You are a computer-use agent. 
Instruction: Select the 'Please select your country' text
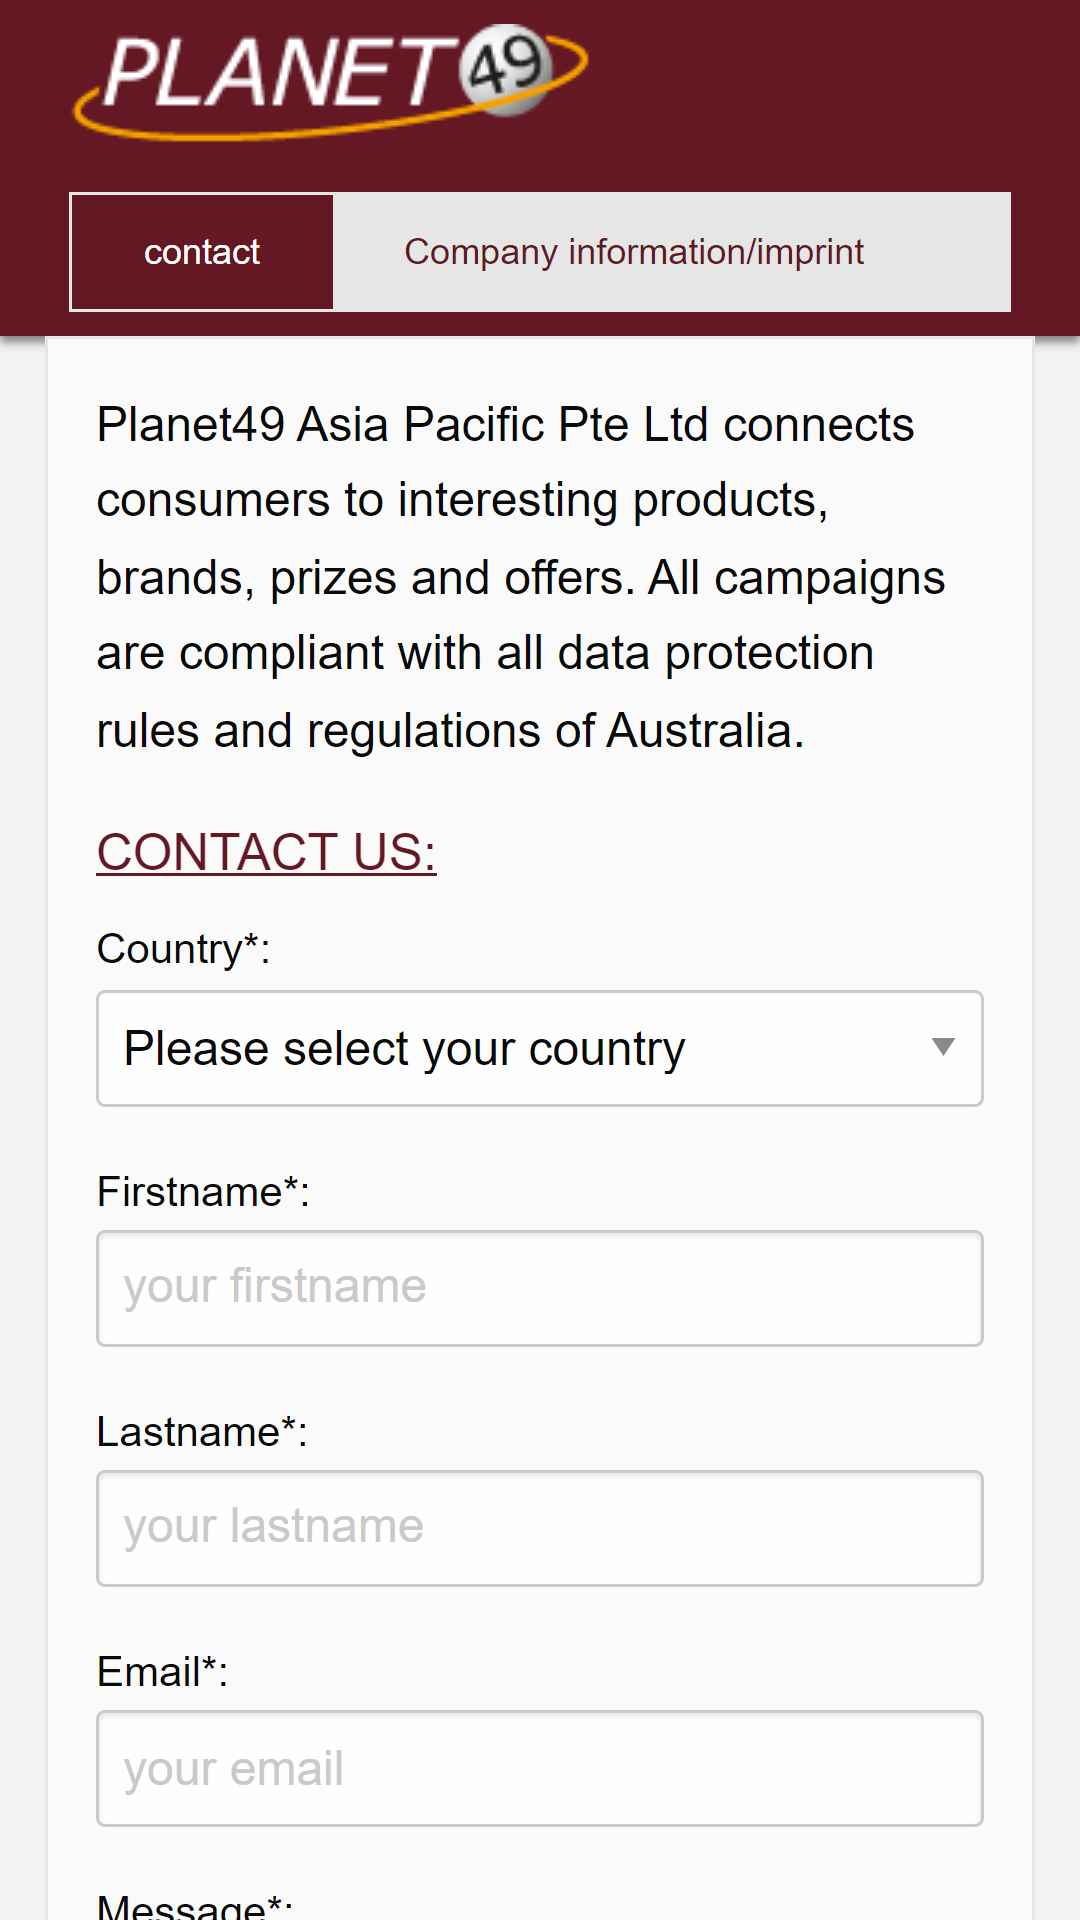(x=405, y=1049)
